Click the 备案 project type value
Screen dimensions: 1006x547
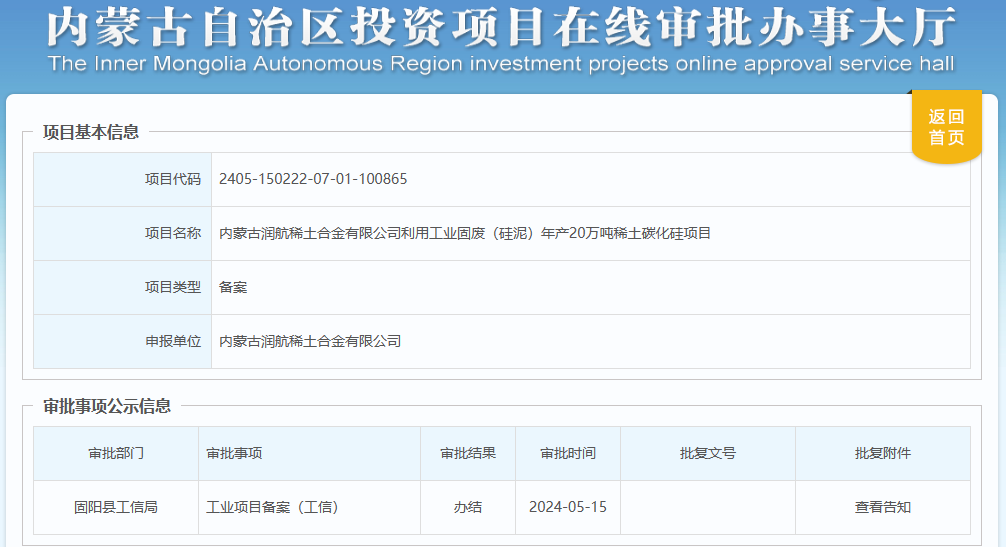coord(233,287)
